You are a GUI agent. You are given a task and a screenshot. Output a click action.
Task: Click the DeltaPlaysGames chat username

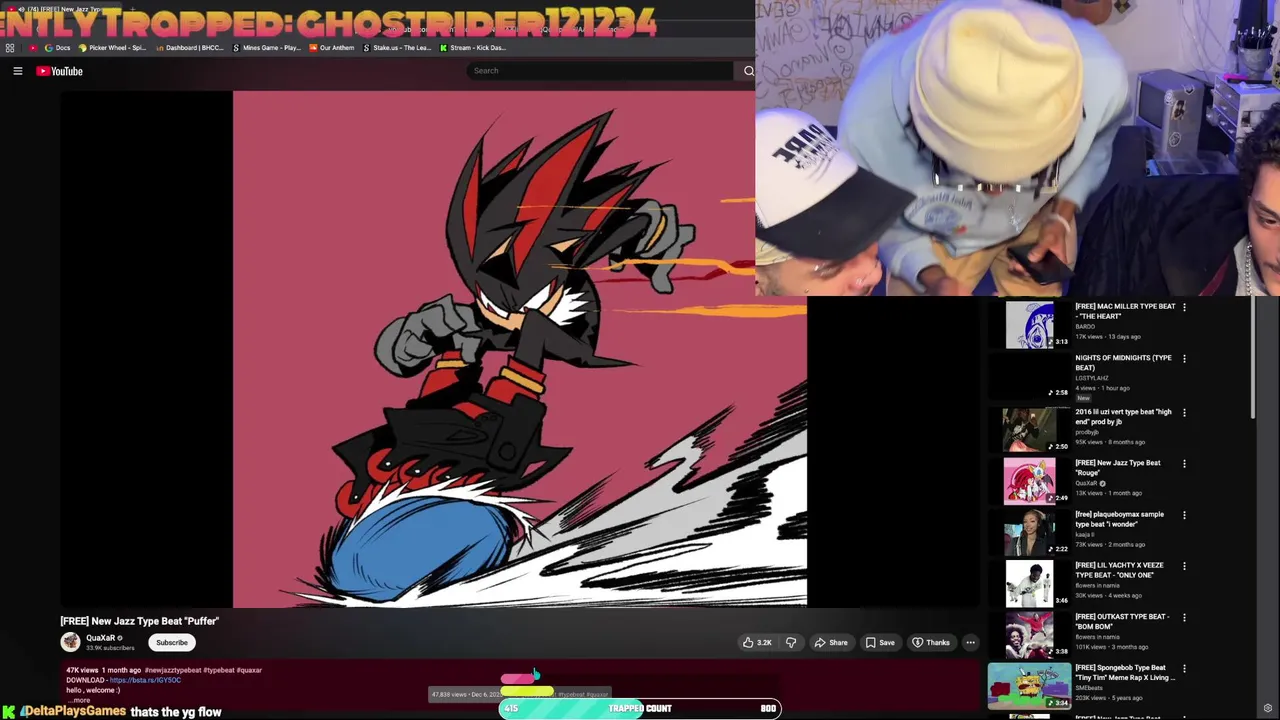tap(74, 711)
